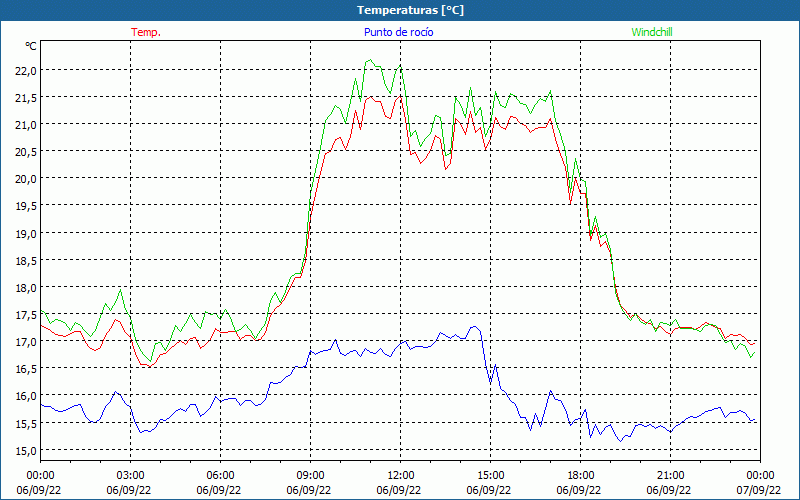
Task: Select the green 'Windchill' legend label
Action: [652, 32]
